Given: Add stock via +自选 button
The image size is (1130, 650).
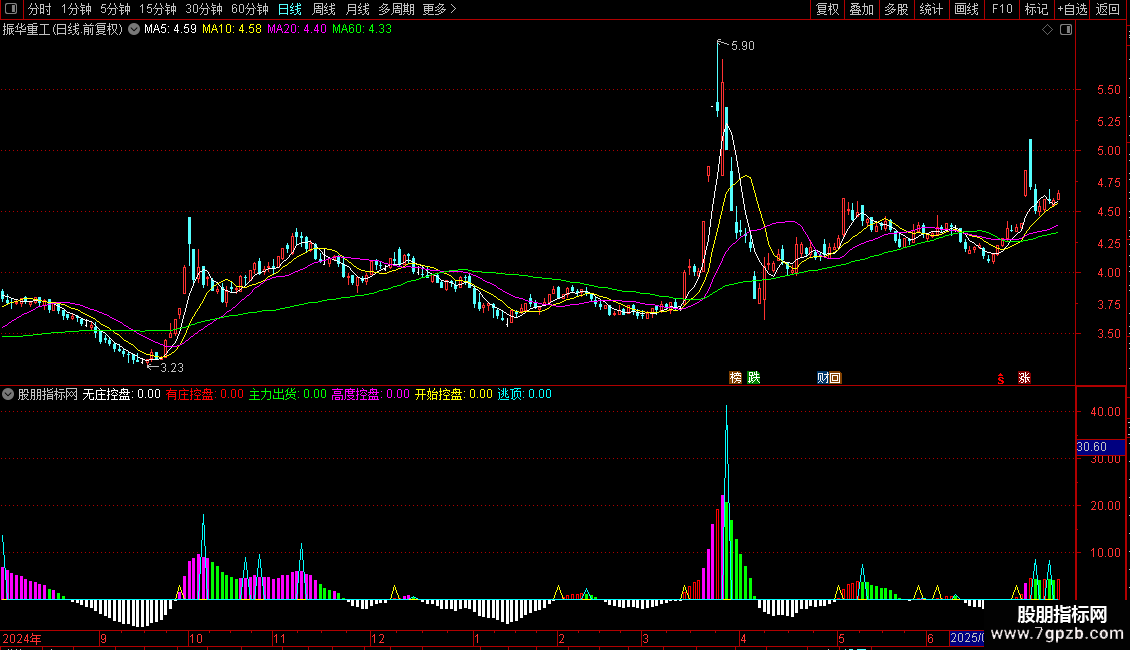Looking at the screenshot, I should pos(1072,9).
